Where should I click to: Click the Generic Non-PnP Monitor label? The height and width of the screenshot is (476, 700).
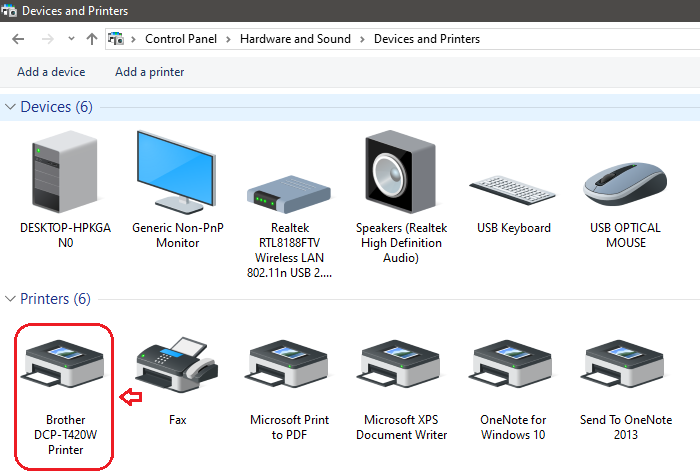click(178, 235)
